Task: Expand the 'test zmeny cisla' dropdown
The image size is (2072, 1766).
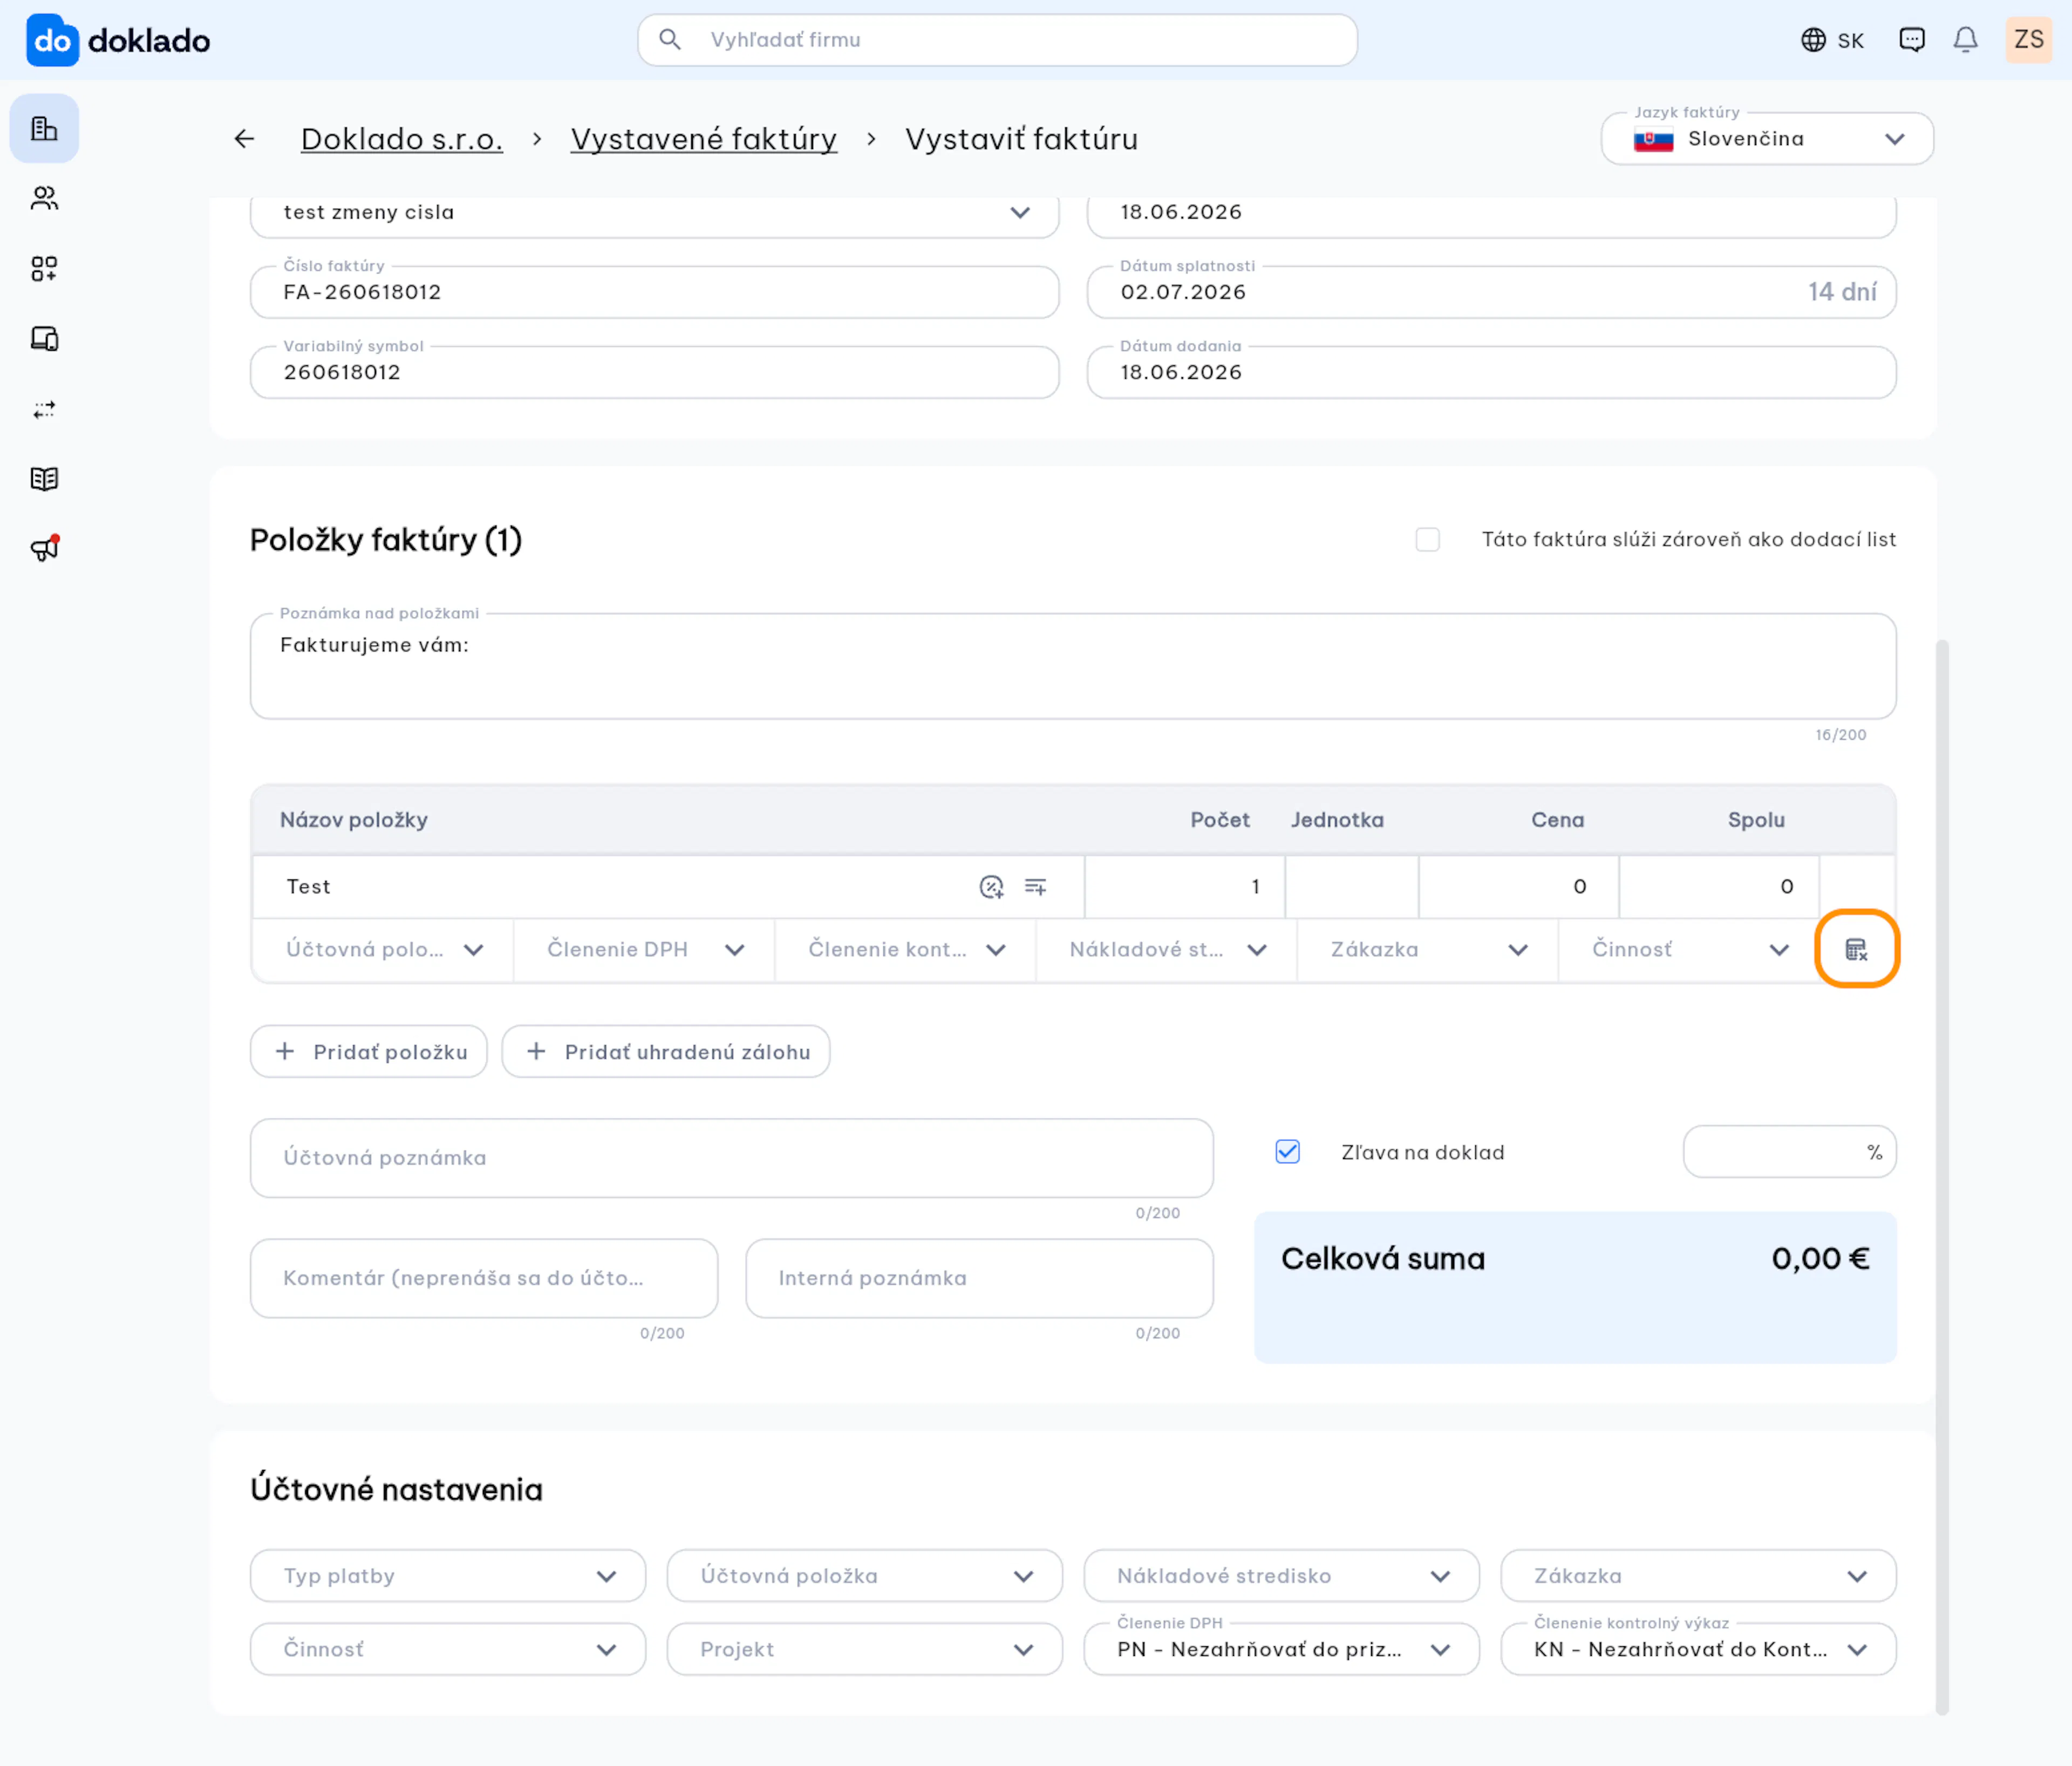Action: coord(654,212)
